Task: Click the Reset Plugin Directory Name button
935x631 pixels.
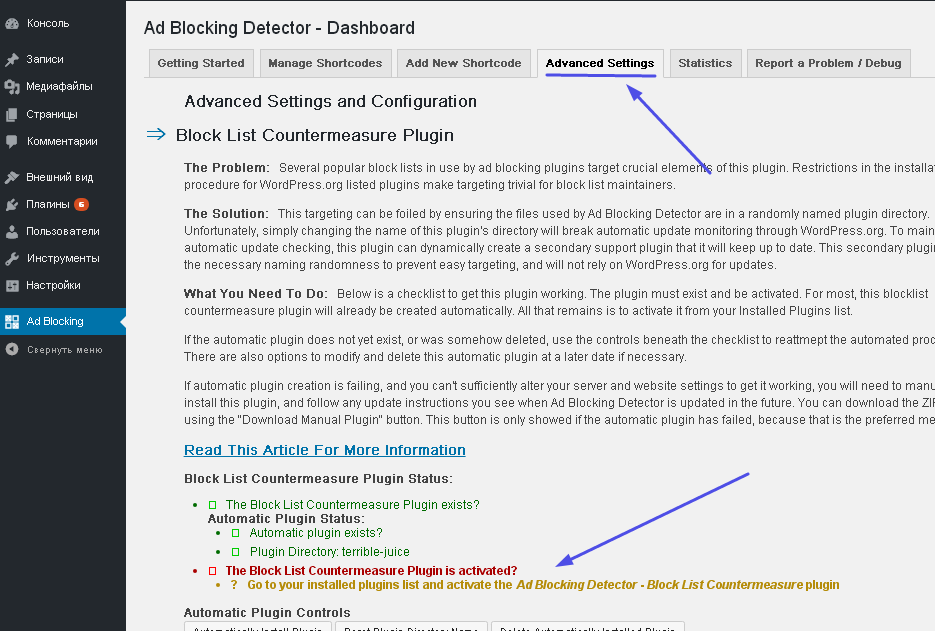Action: point(411,627)
